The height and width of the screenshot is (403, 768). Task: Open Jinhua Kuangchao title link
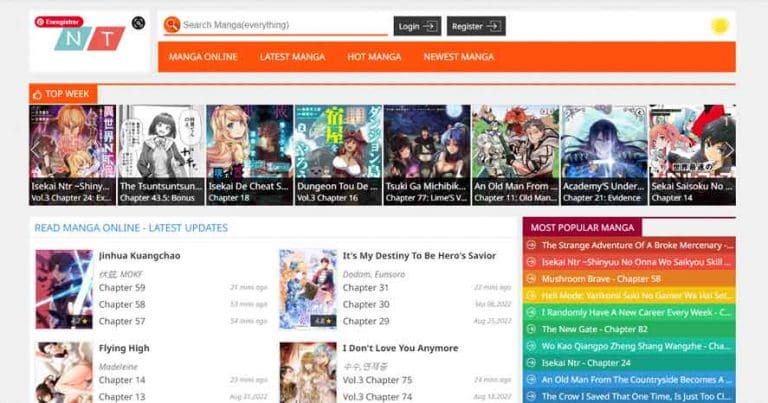[140, 256]
